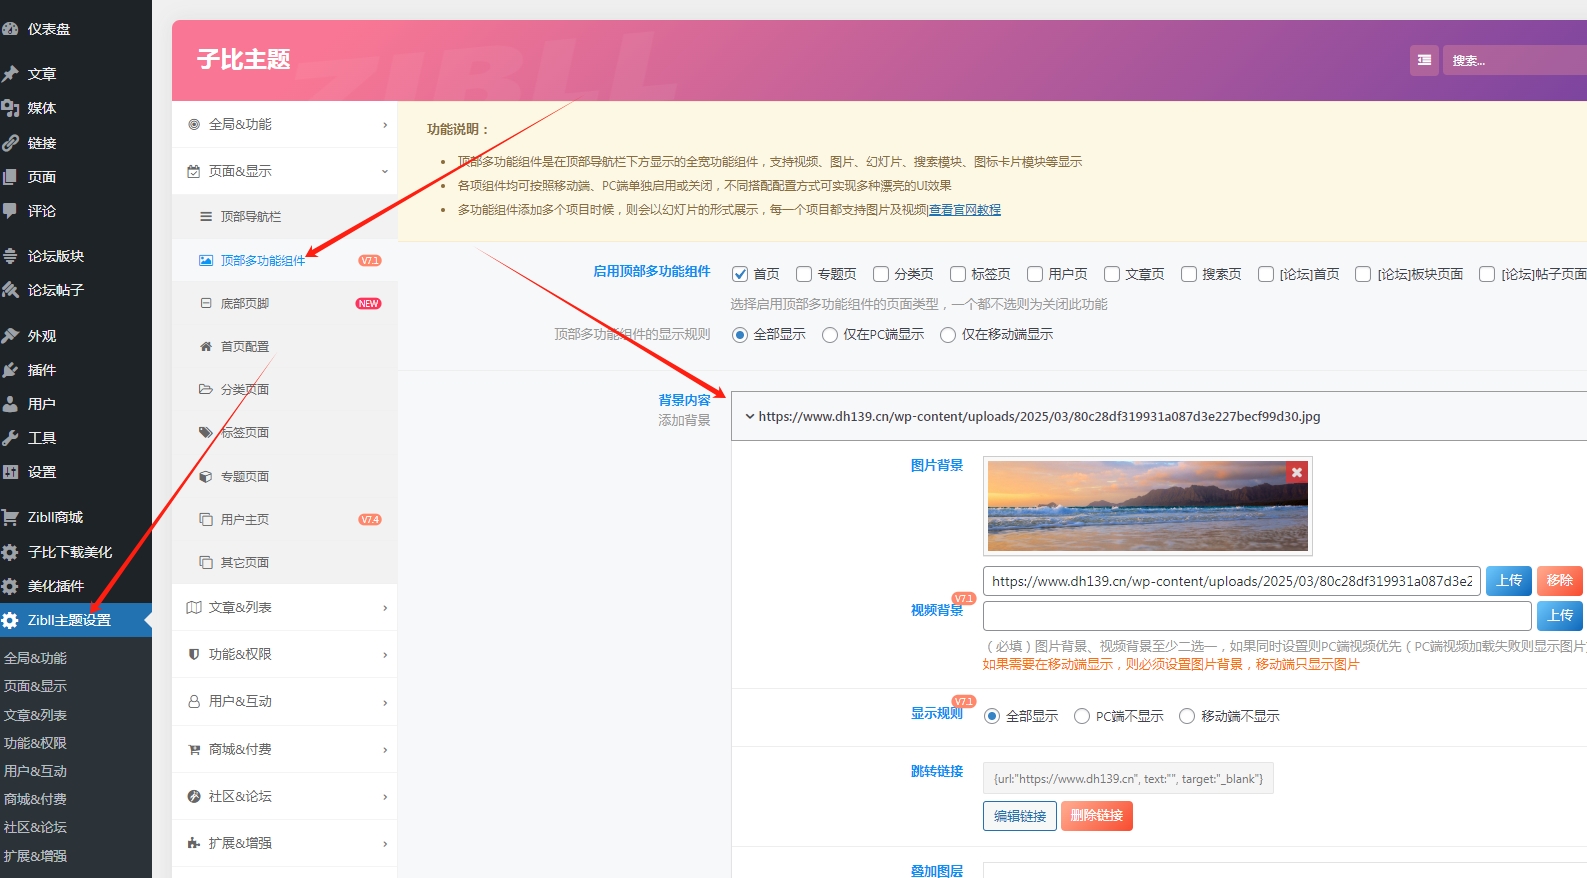
Task: Click the 媒体 media icon
Action: (x=10, y=108)
